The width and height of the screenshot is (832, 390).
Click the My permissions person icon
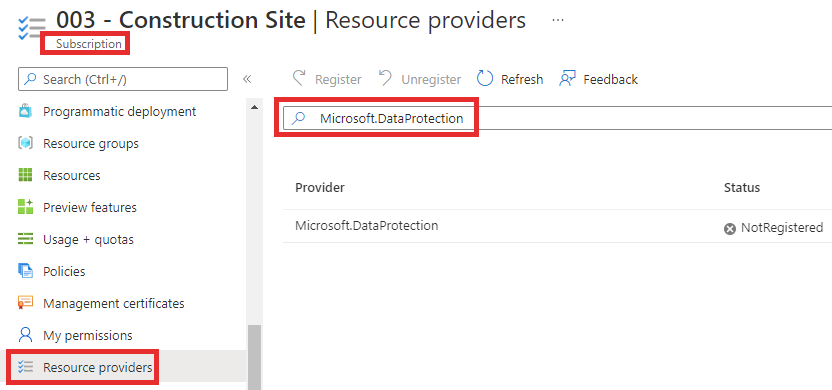pos(25,335)
